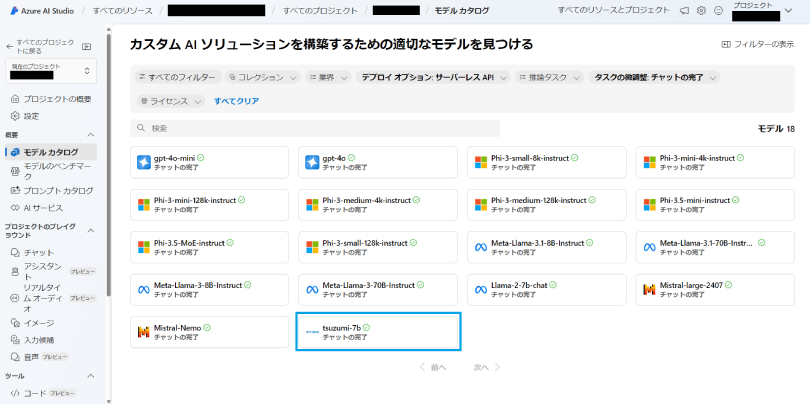The width and height of the screenshot is (810, 404).
Task: Click the announcements megaphone icon in header
Action: tap(684, 10)
